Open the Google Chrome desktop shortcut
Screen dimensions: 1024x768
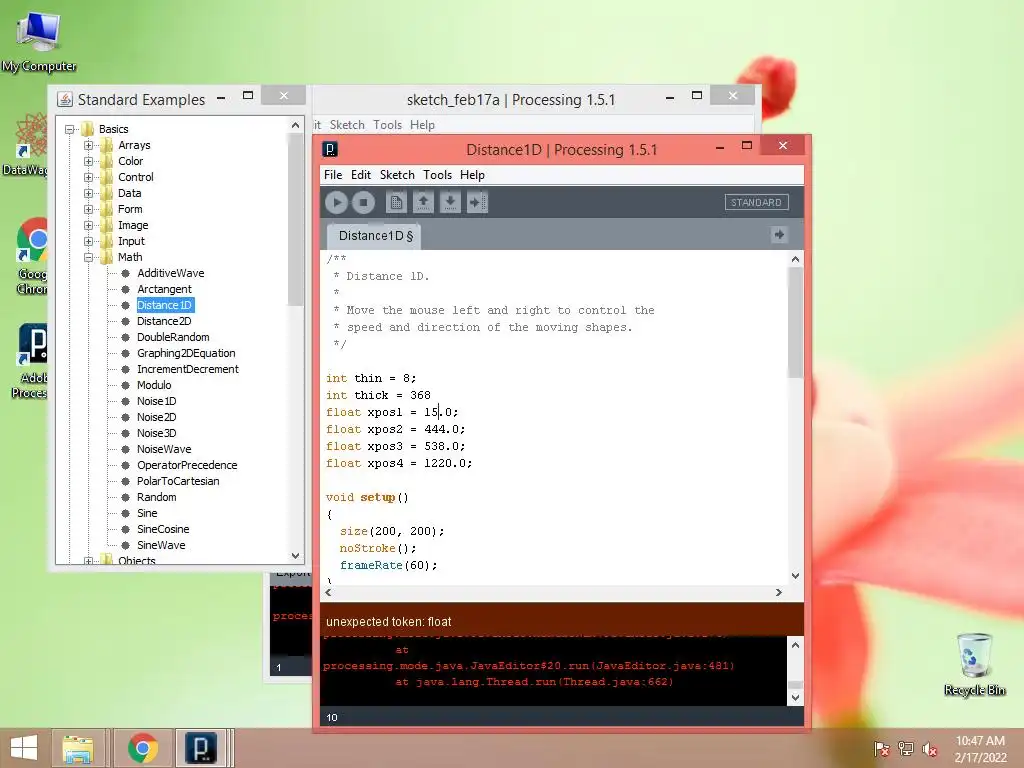click(32, 256)
